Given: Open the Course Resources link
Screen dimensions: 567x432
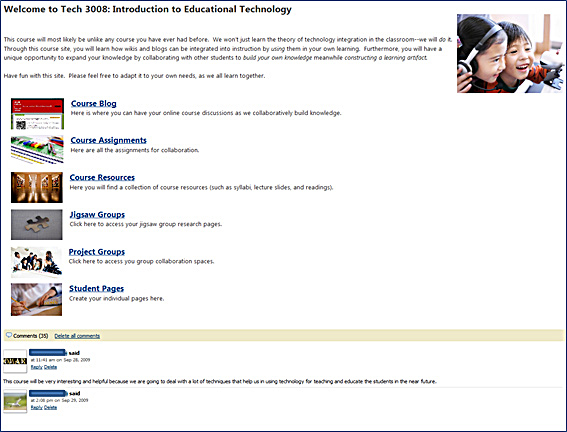Looking at the screenshot, I should pyautogui.click(x=102, y=177).
